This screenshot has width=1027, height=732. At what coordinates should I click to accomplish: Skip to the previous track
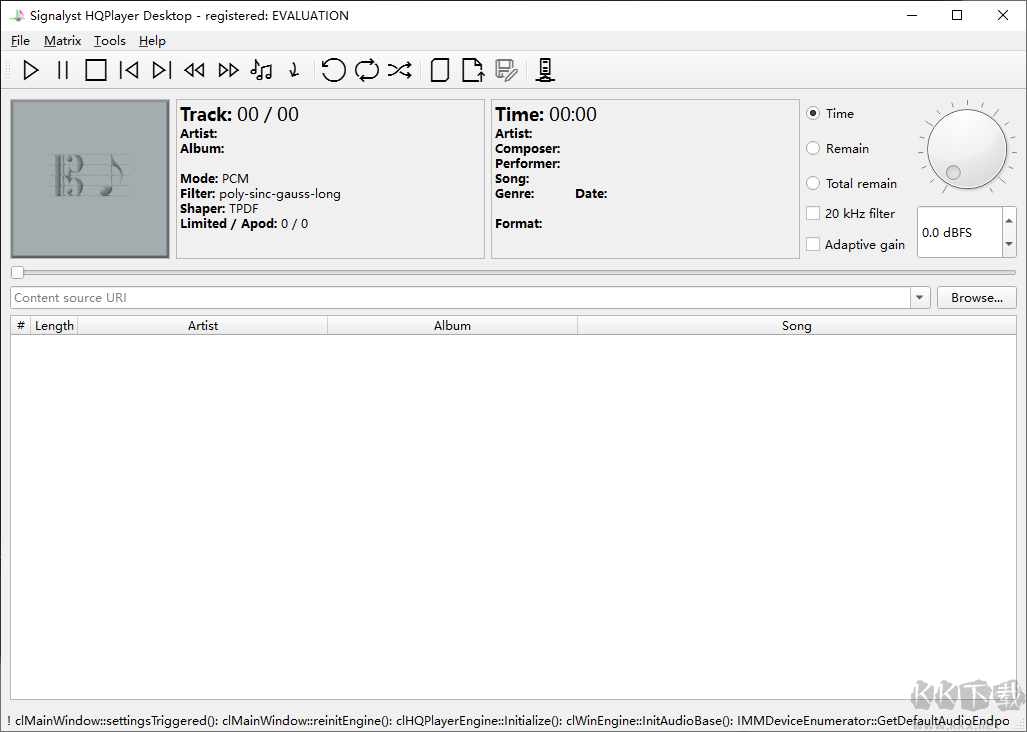point(128,70)
